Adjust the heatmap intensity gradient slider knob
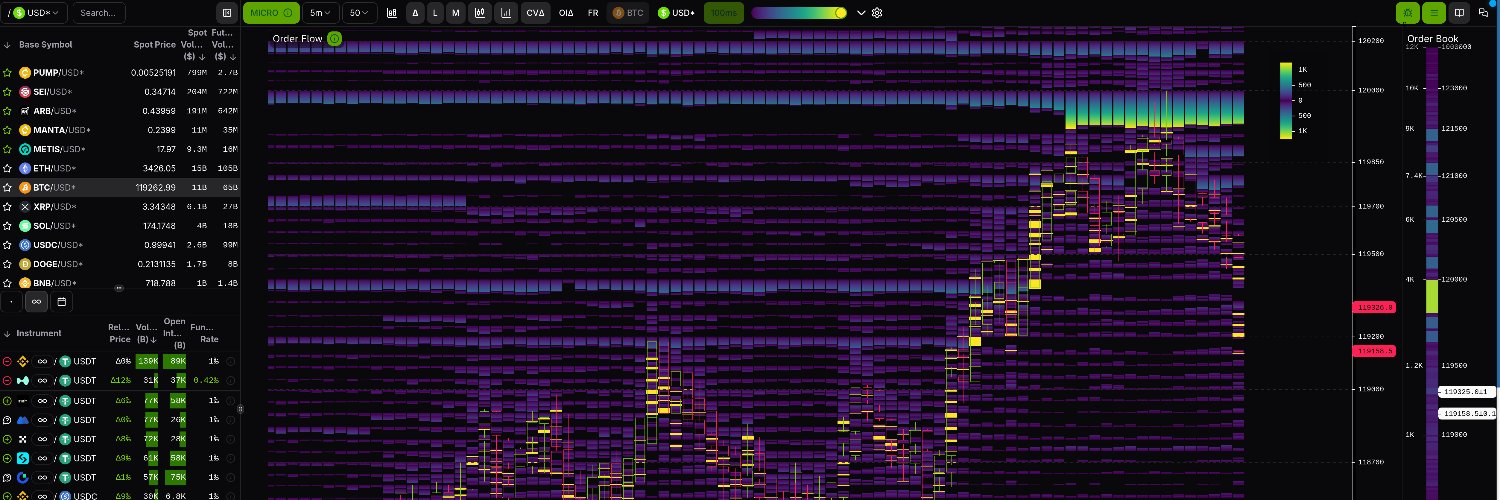1500x500 pixels. [840, 13]
